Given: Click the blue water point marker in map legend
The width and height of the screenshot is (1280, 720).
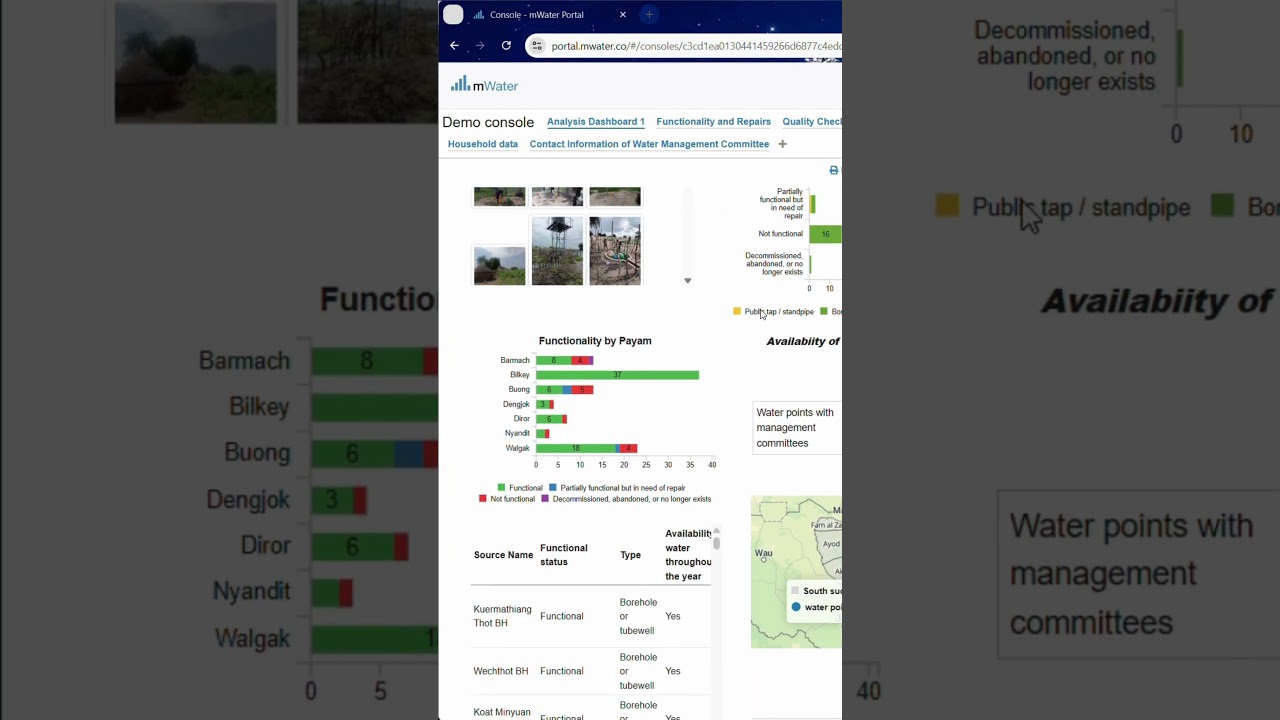Looking at the screenshot, I should pyautogui.click(x=796, y=607).
